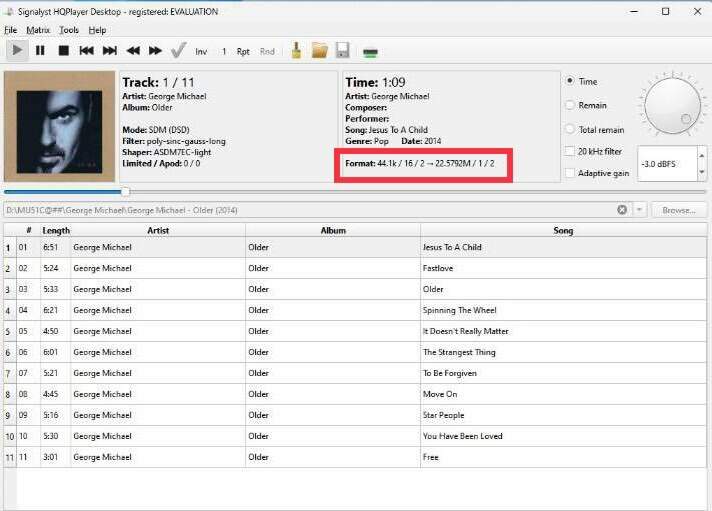This screenshot has width=712, height=511.
Task: Click the open folder icon
Action: (x=320, y=50)
